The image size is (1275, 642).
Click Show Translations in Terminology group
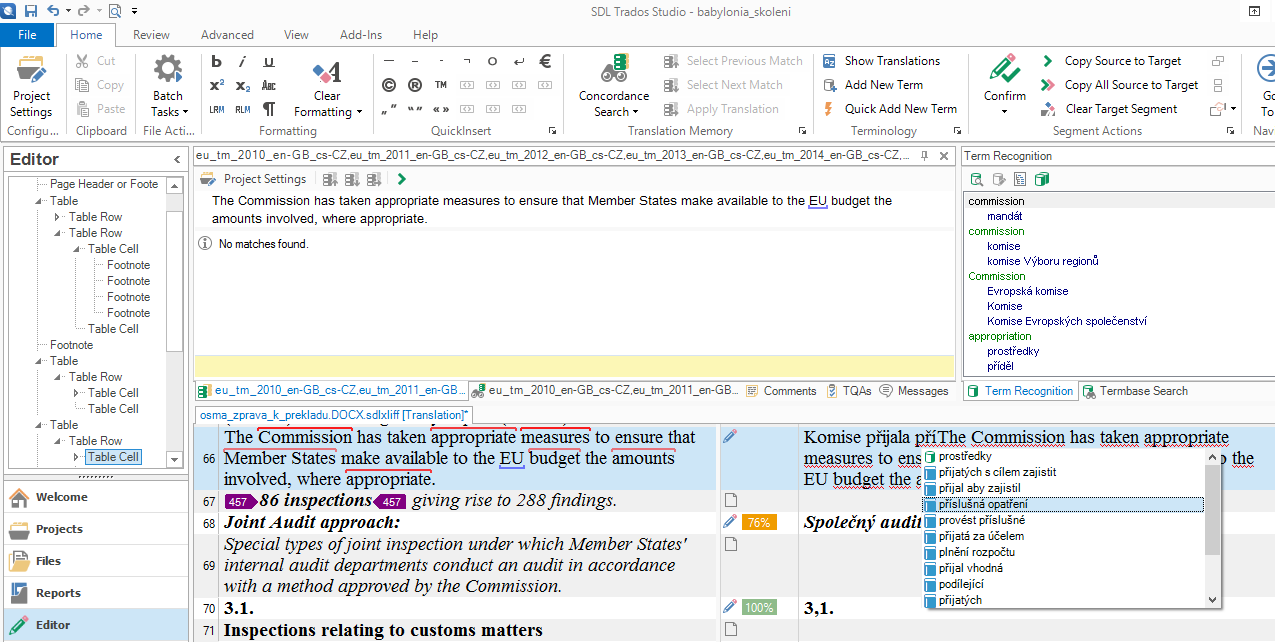[x=881, y=61]
